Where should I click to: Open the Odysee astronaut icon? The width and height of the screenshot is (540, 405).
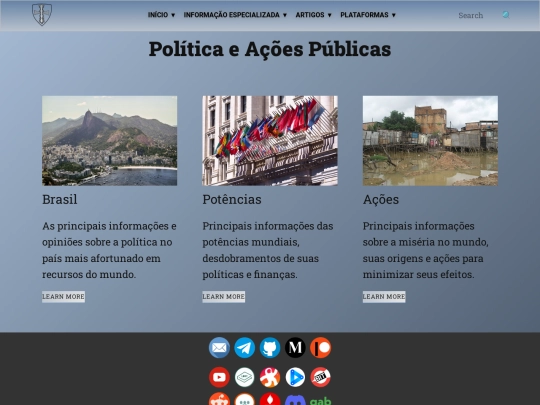(x=270, y=377)
